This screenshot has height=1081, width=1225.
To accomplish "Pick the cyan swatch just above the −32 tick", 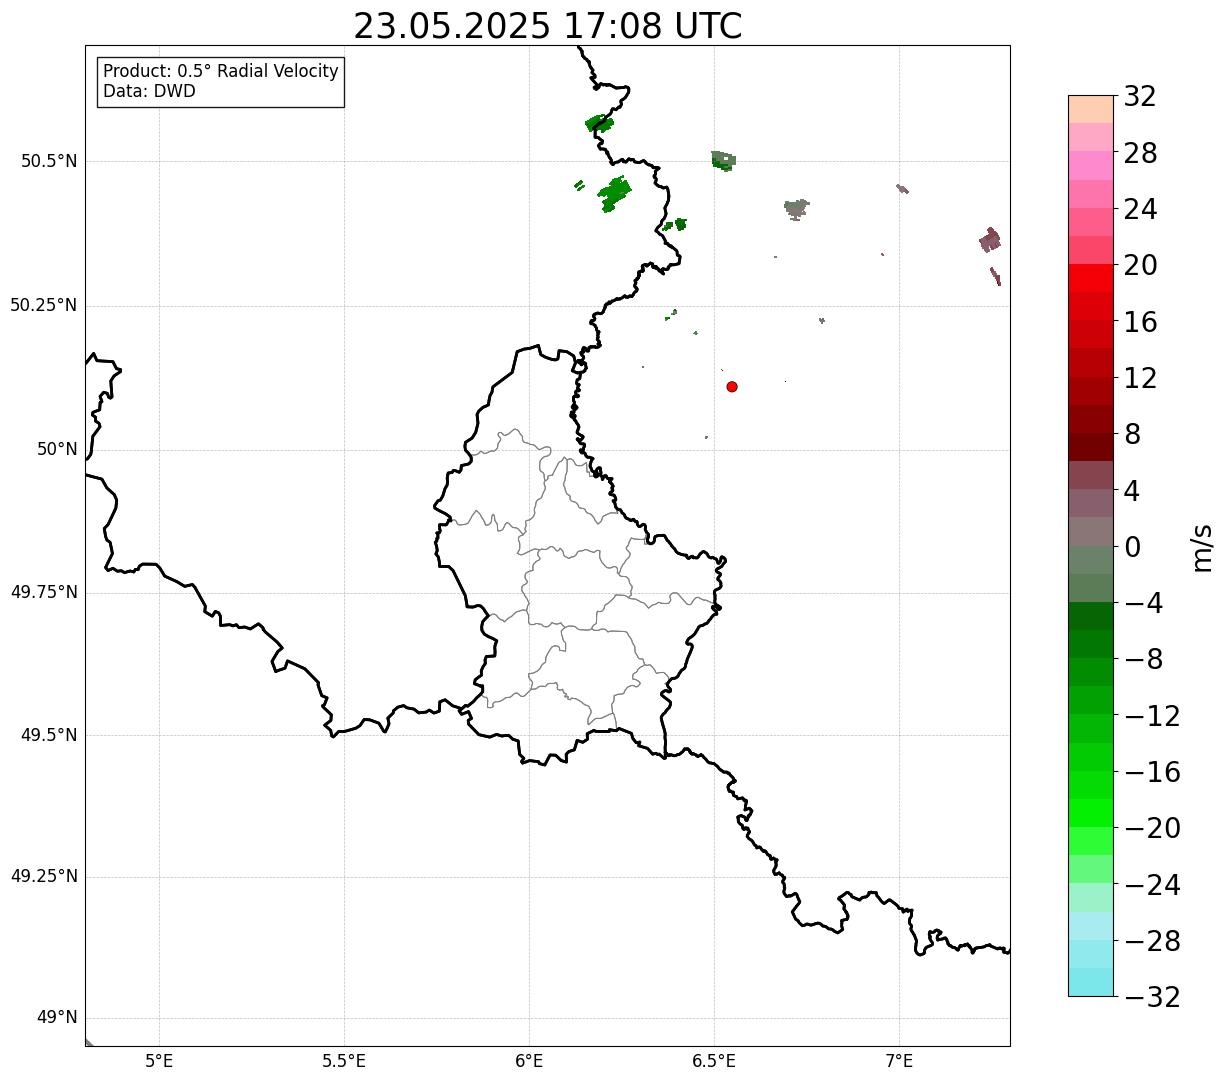I will click(x=1091, y=982).
